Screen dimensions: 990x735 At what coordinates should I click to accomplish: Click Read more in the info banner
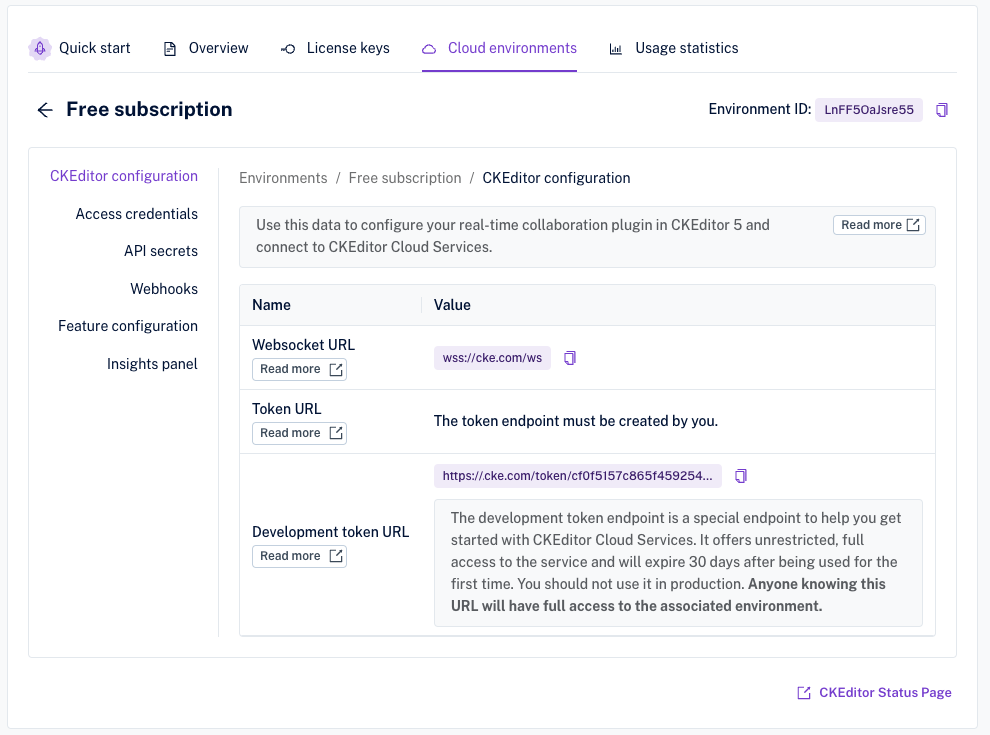(879, 225)
